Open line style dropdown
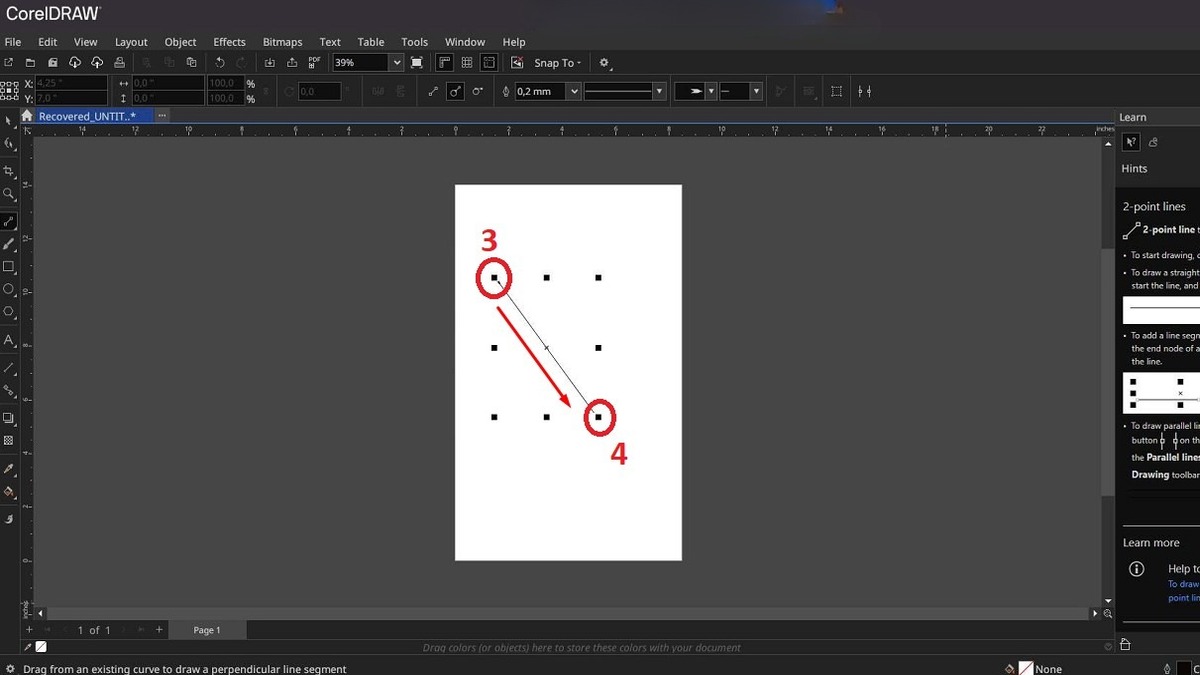Screen dimensions: 1200x675 coord(659,91)
